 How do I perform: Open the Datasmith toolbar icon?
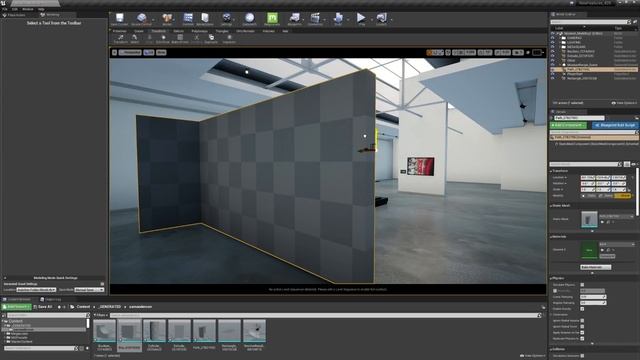tap(249, 19)
